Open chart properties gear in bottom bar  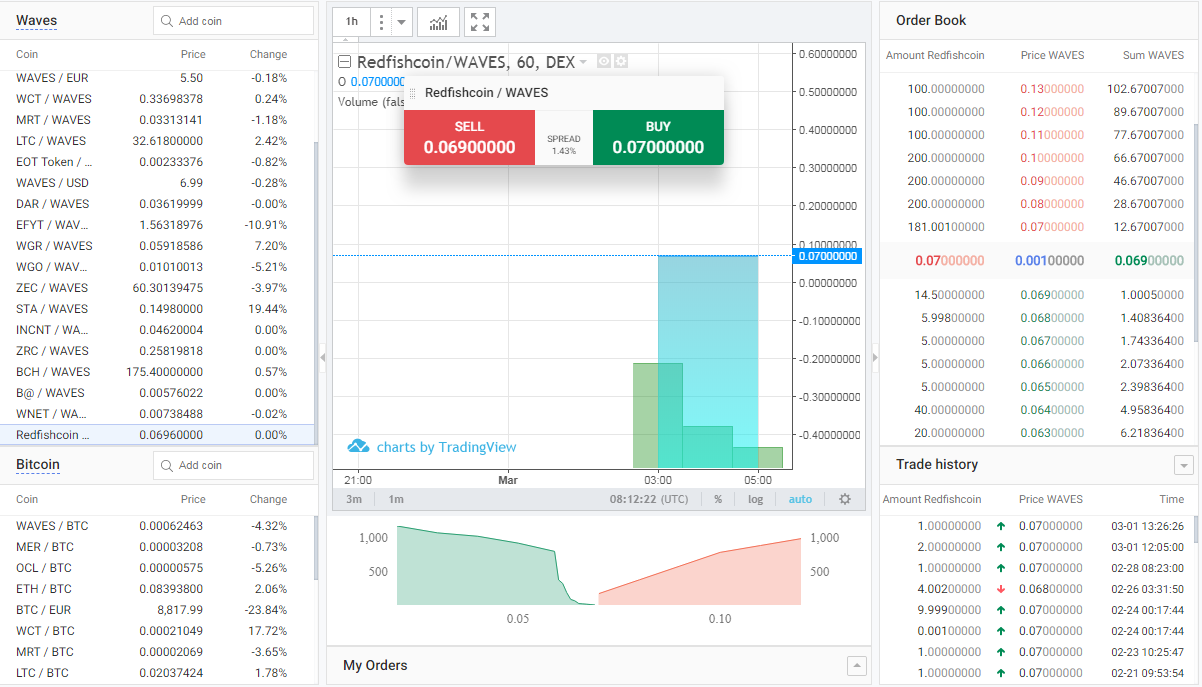[x=845, y=499]
